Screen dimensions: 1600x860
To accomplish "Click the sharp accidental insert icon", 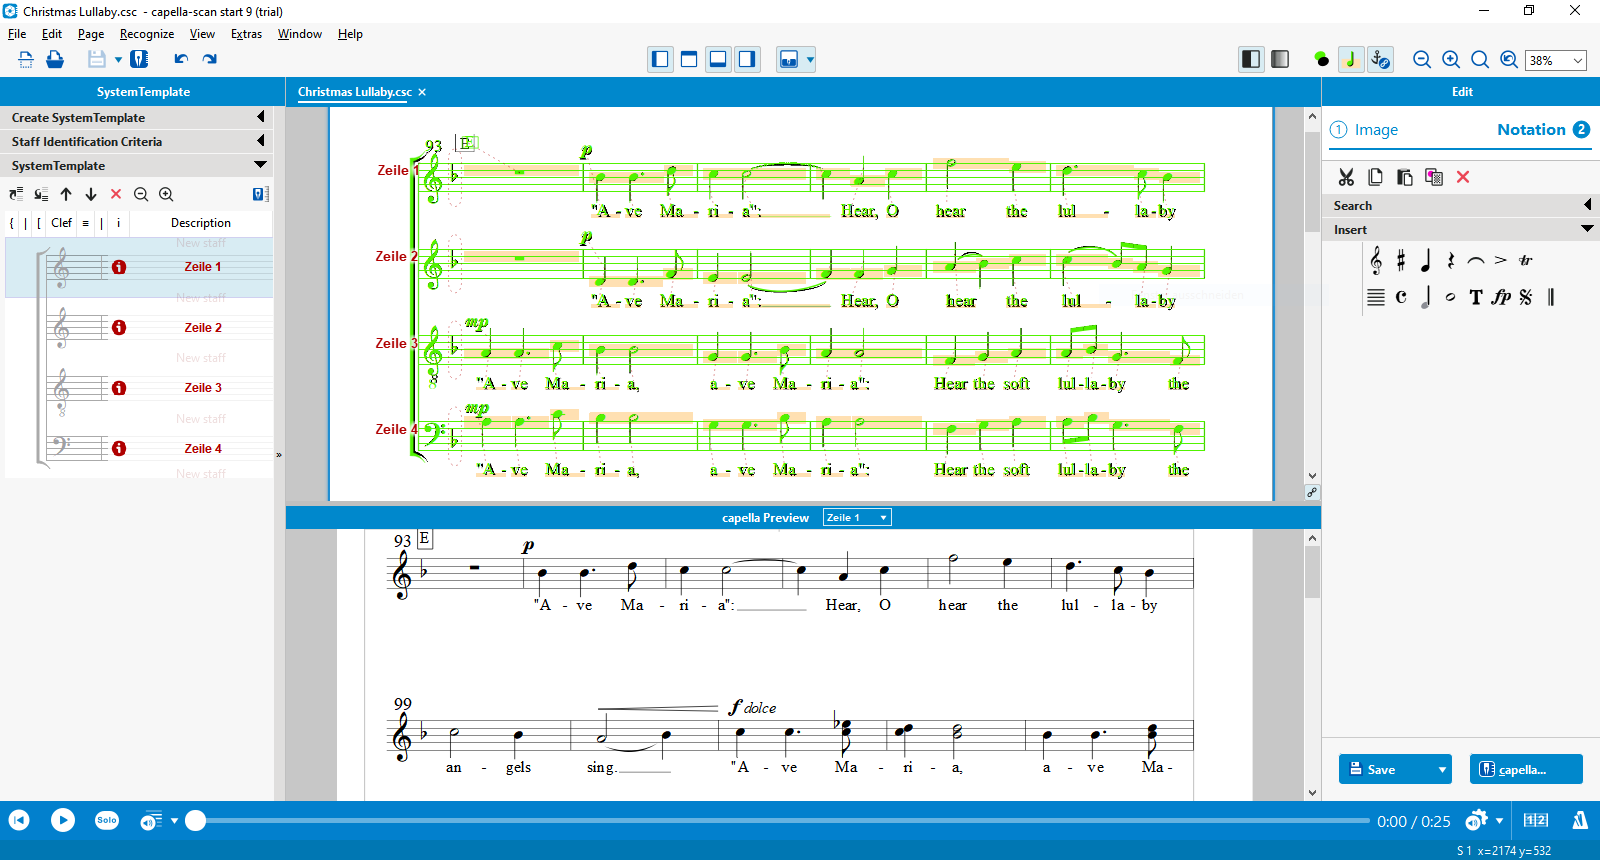I will 1401,261.
